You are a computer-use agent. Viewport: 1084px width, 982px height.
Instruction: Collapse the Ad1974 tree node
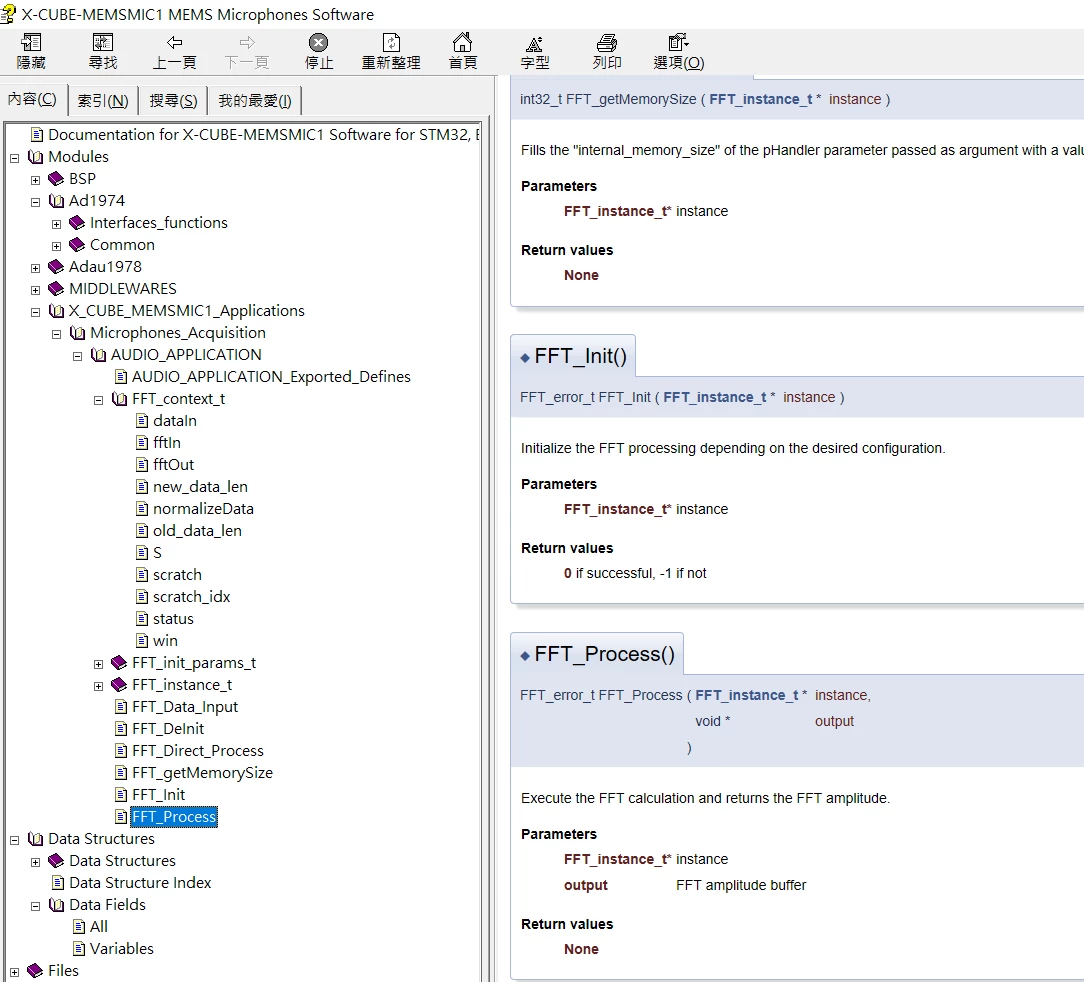coord(35,202)
